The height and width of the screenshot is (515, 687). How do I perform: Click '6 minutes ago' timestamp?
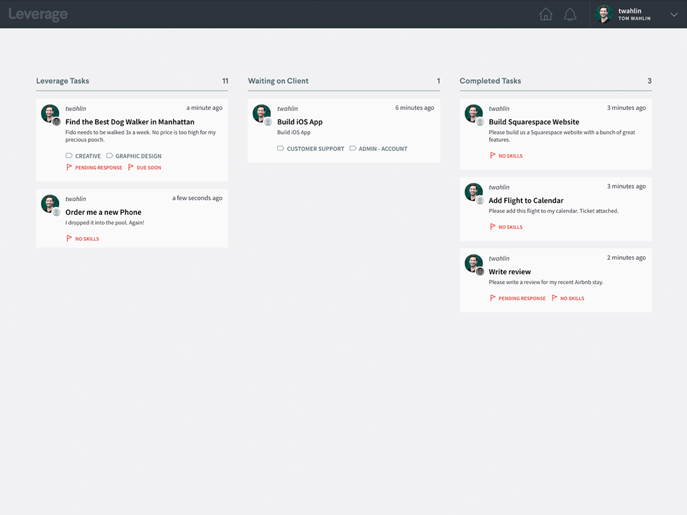pos(414,108)
